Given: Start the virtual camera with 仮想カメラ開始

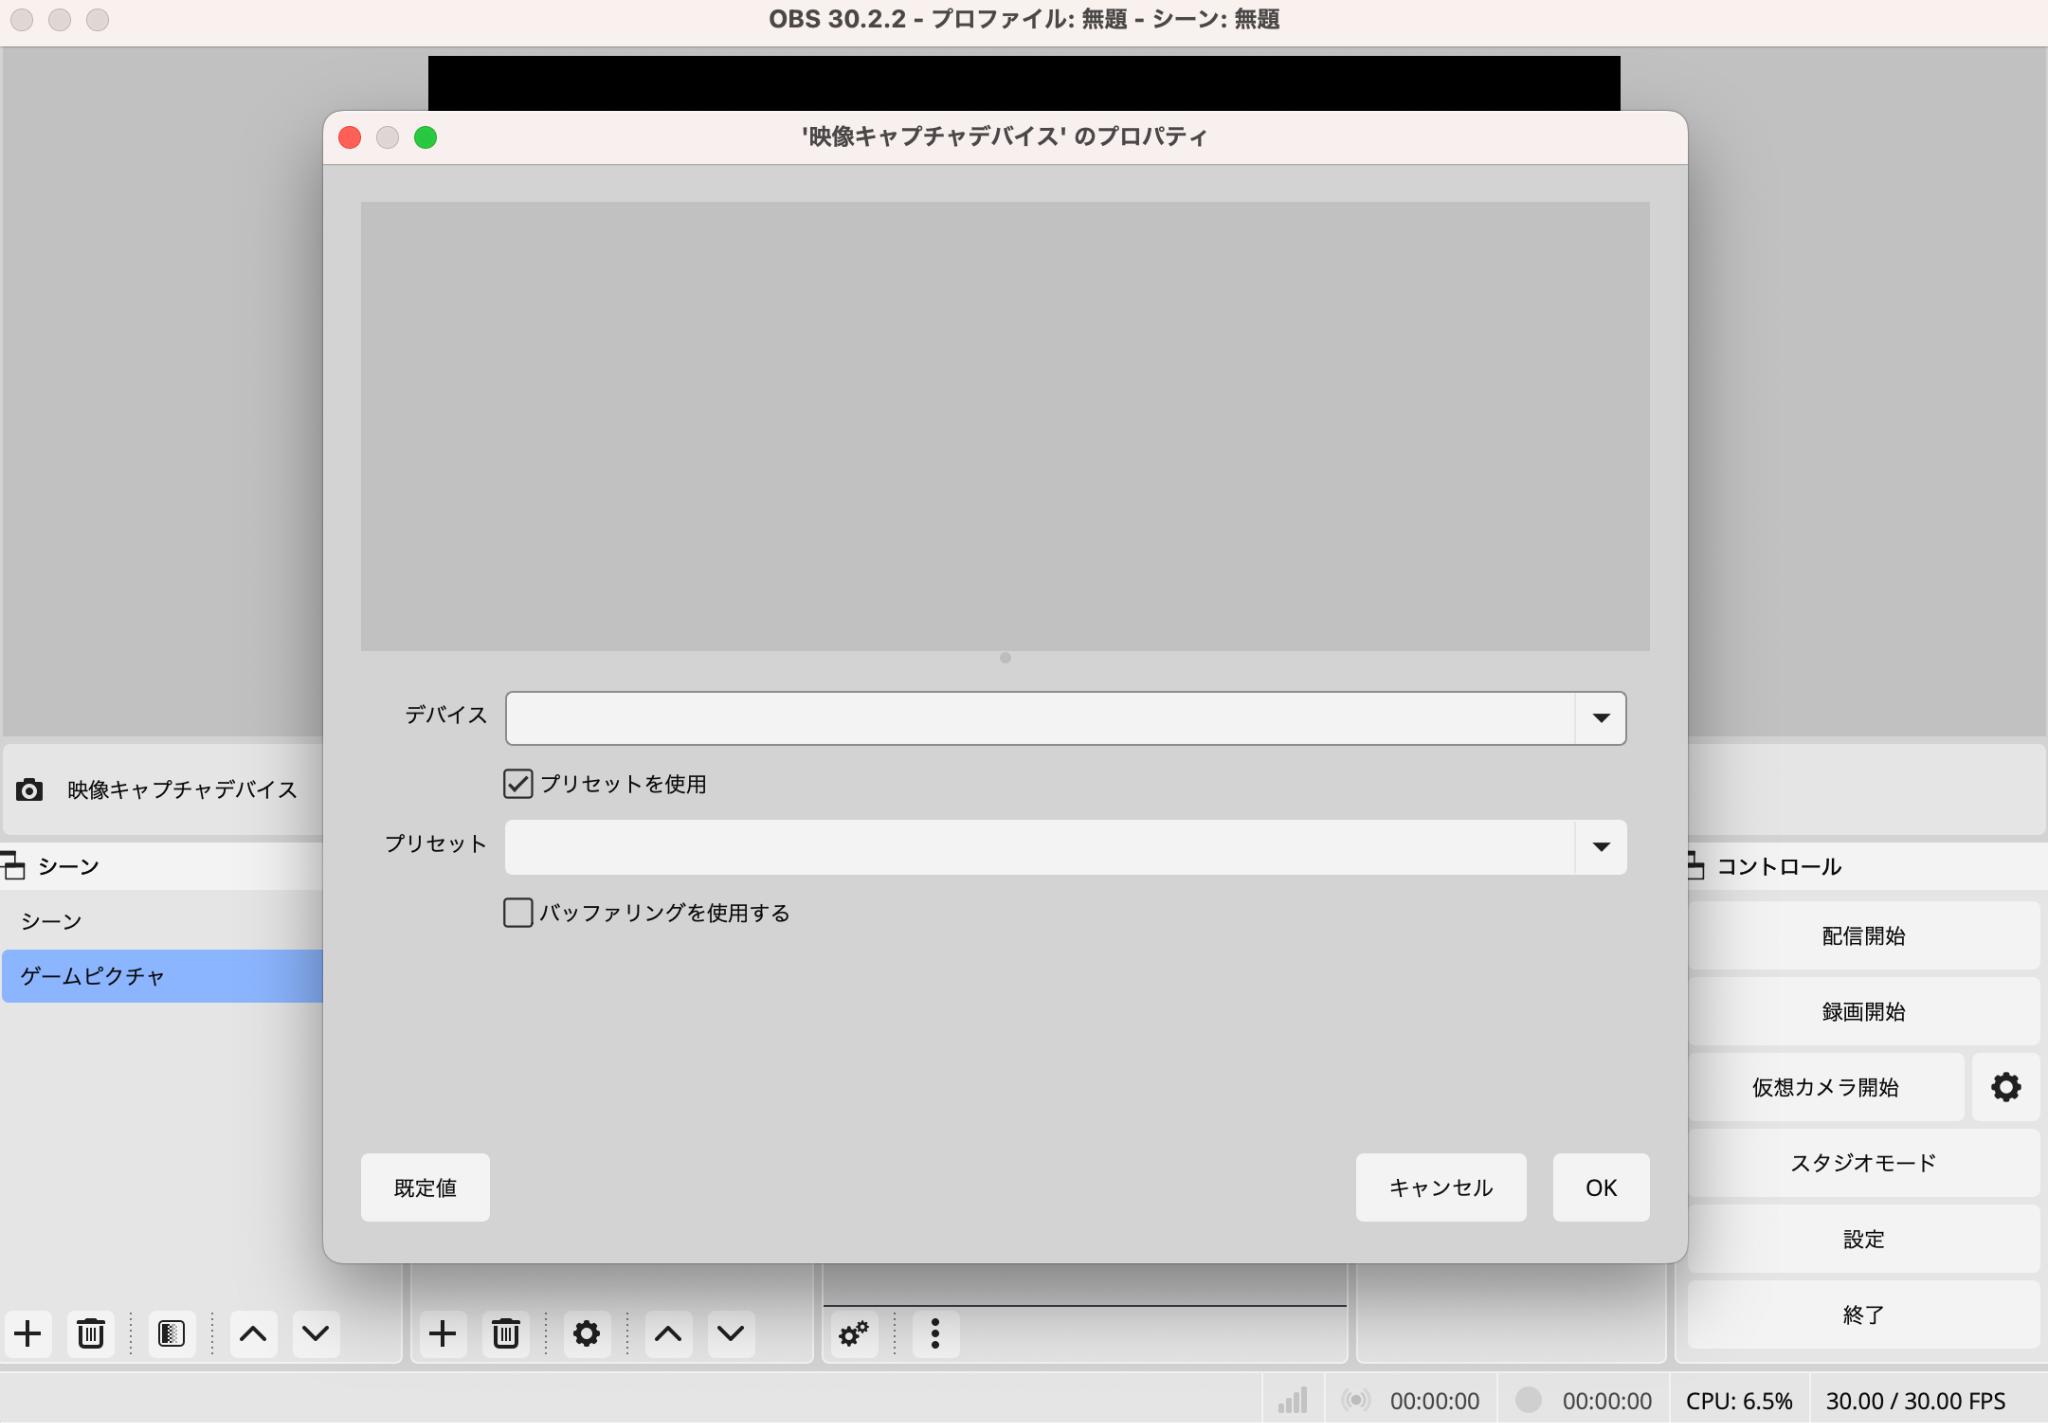Looking at the screenshot, I should click(x=1825, y=1087).
